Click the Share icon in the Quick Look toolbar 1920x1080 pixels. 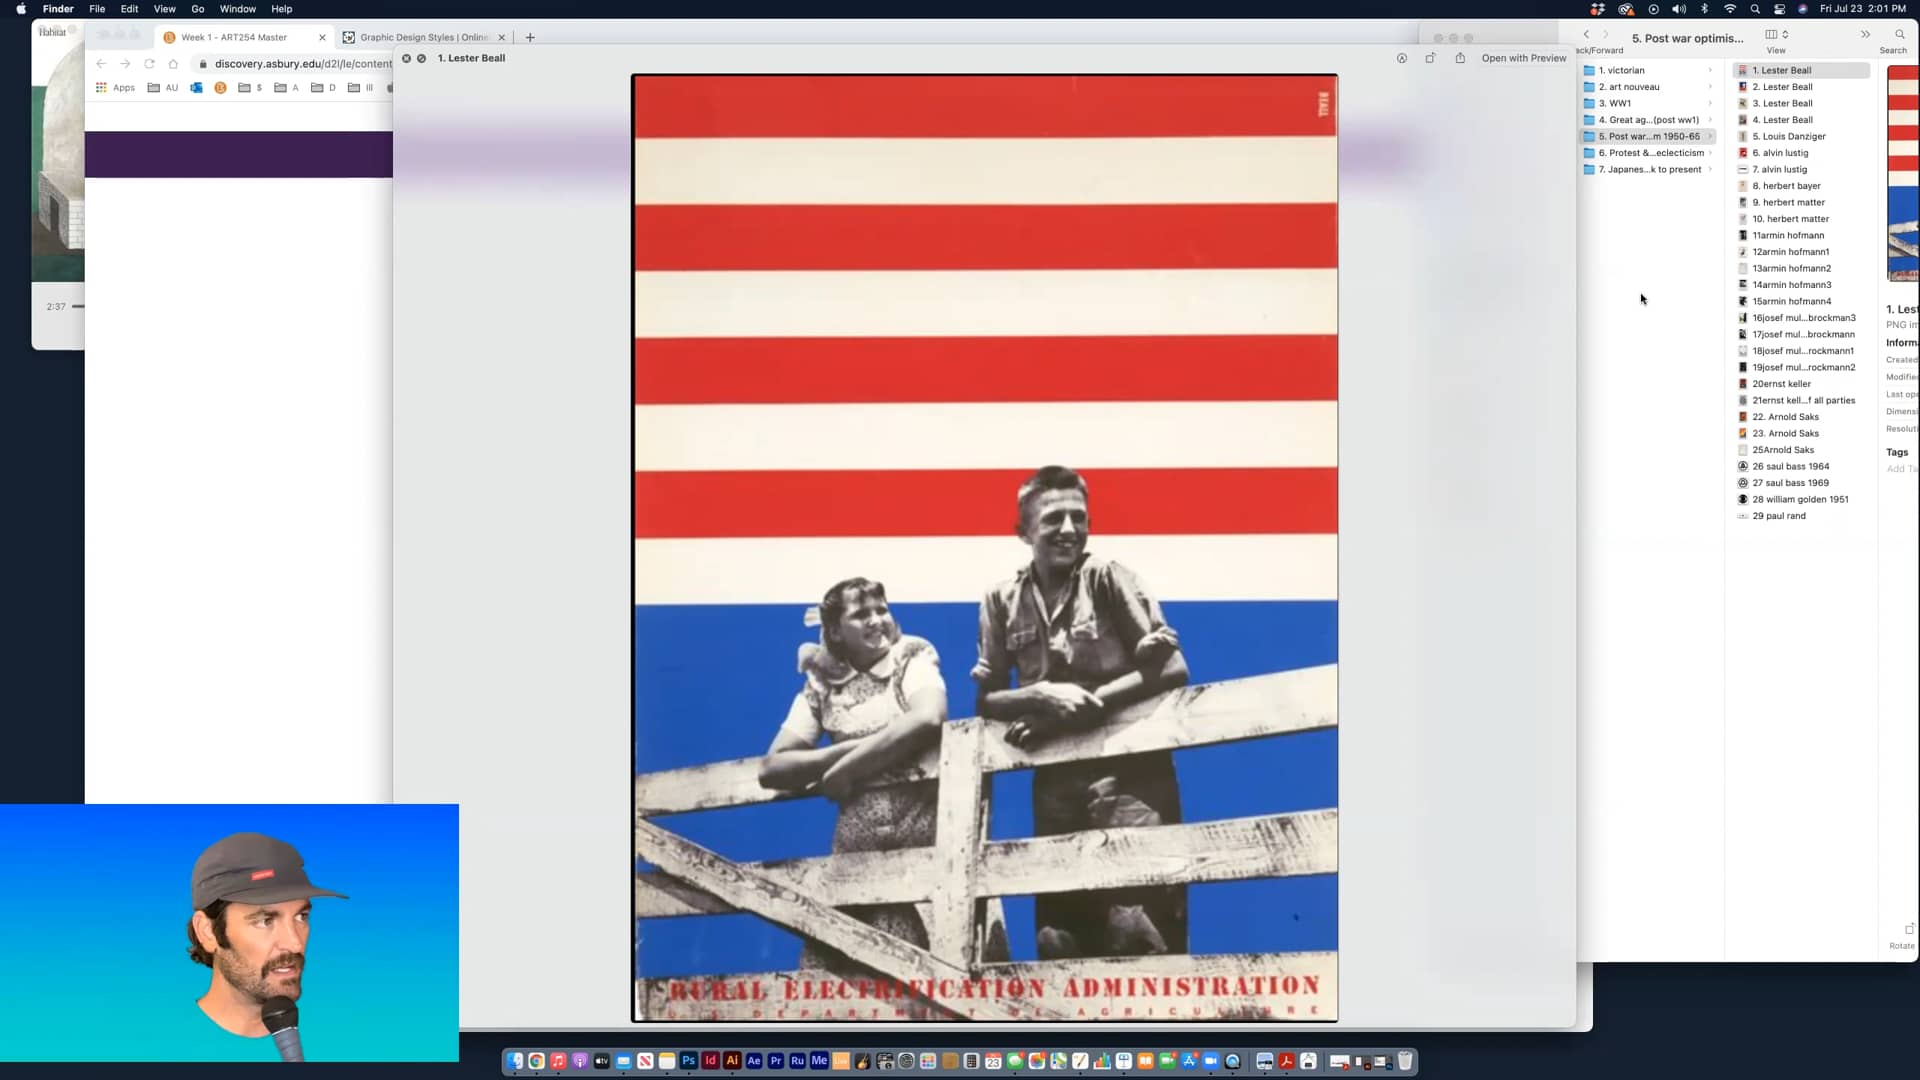pos(1460,58)
